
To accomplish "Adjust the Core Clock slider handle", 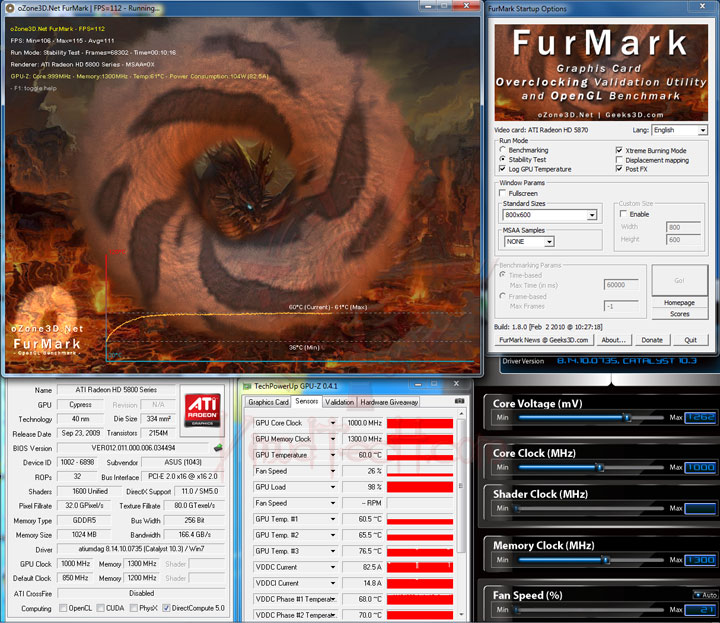I will click(x=599, y=467).
